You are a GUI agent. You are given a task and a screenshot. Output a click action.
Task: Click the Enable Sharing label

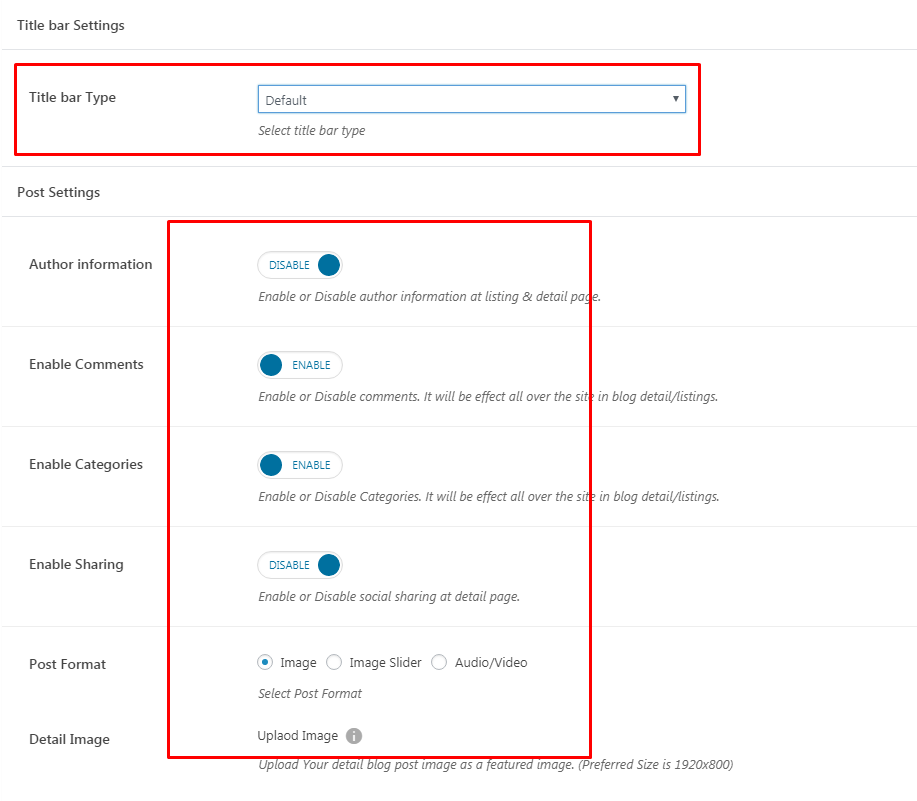(76, 564)
